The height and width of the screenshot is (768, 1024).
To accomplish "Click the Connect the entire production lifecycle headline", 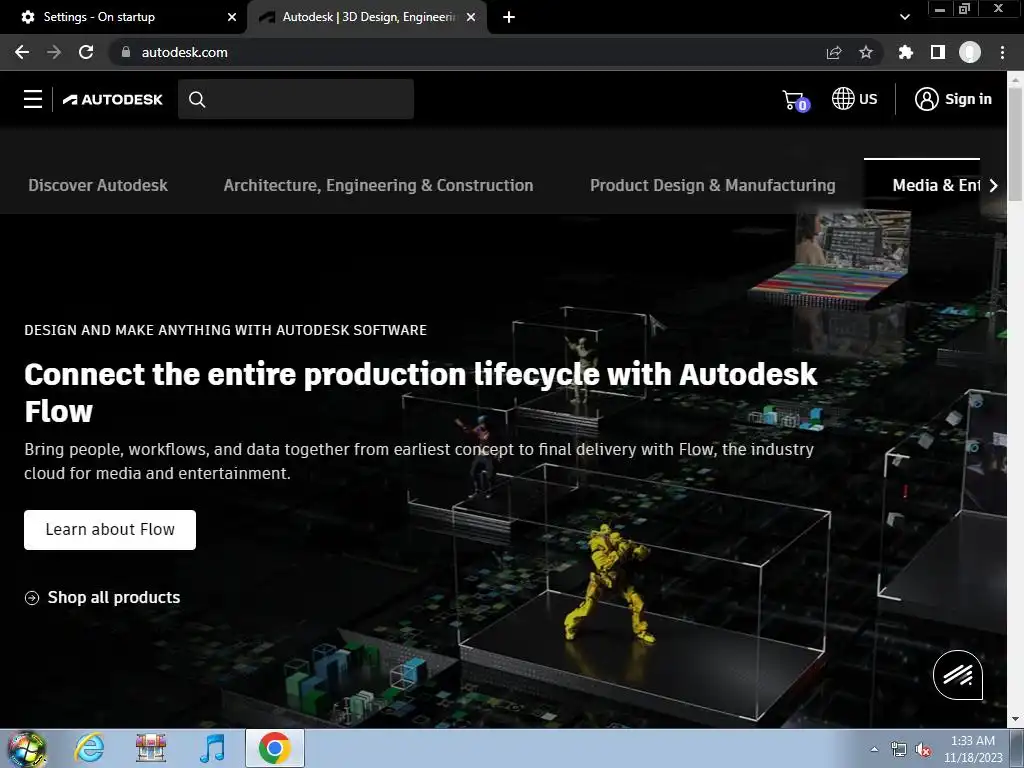I will (421, 392).
